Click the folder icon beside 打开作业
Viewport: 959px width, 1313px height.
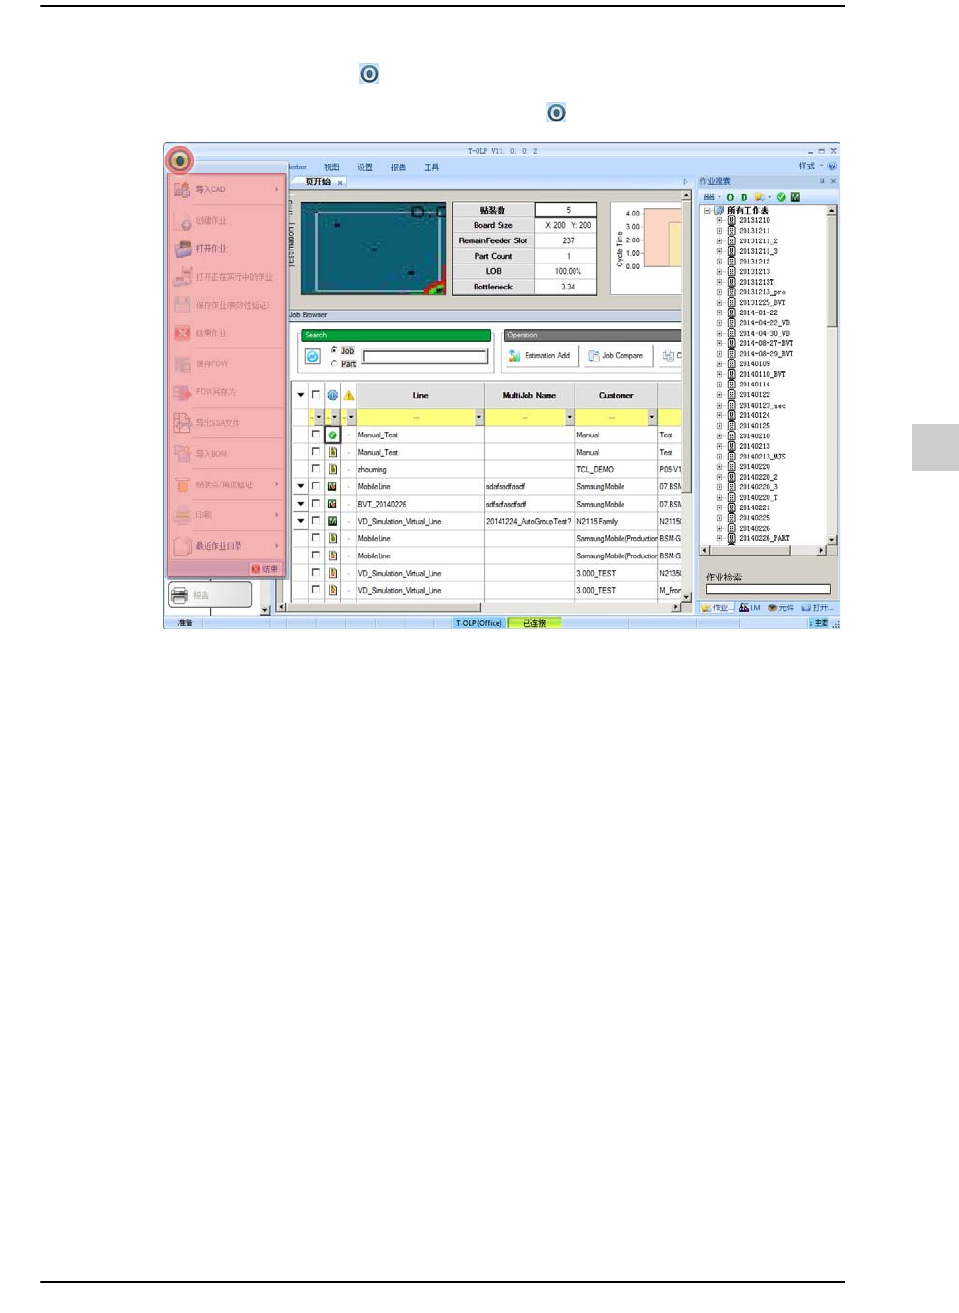click(182, 248)
